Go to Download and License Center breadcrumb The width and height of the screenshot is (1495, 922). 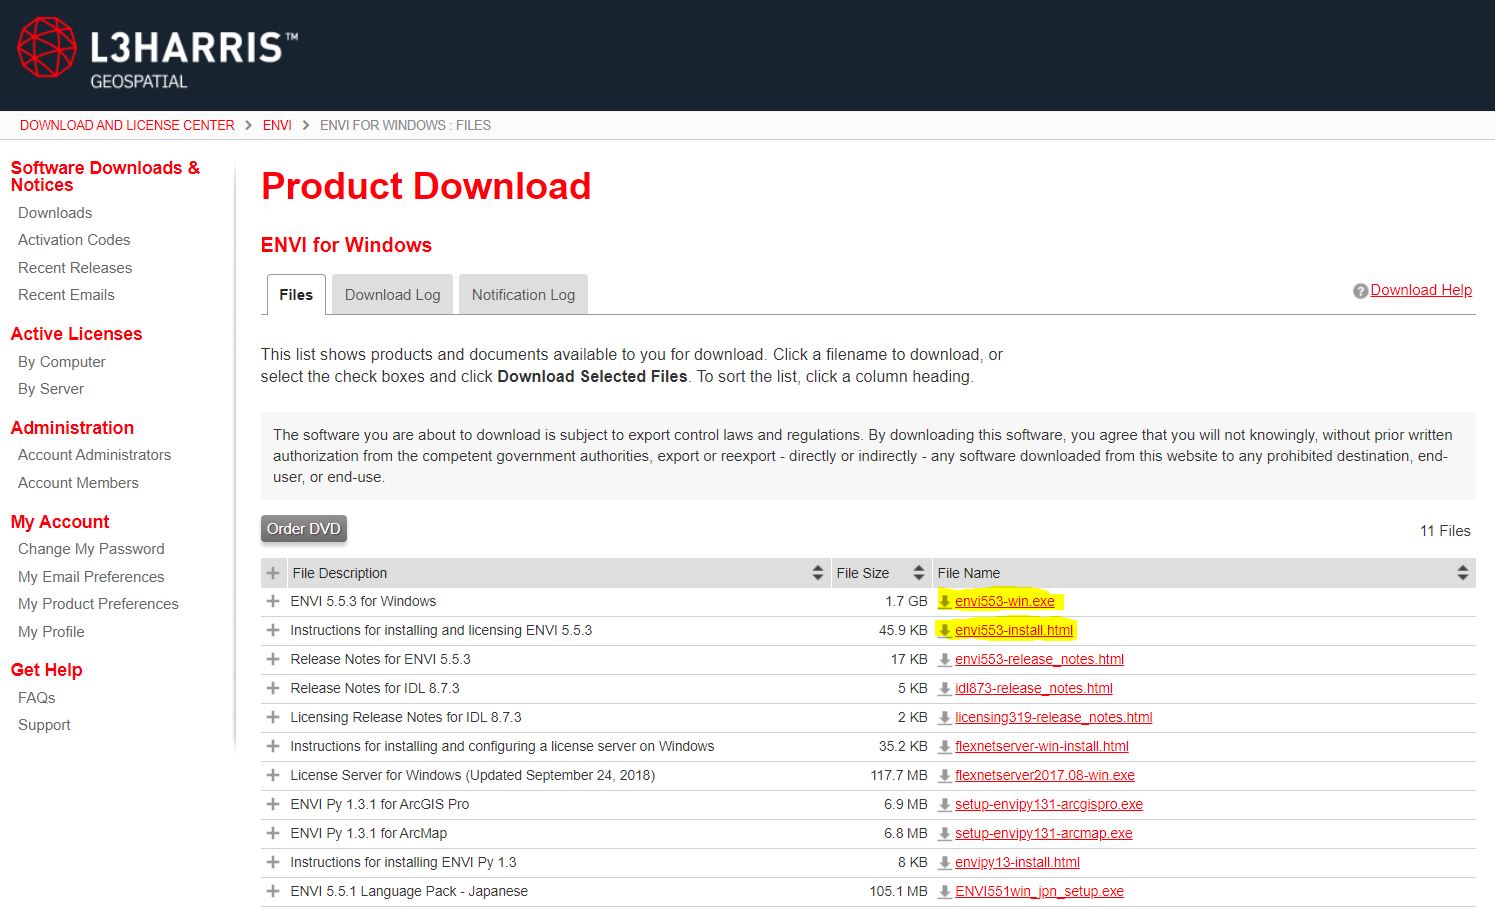pyautogui.click(x=127, y=125)
